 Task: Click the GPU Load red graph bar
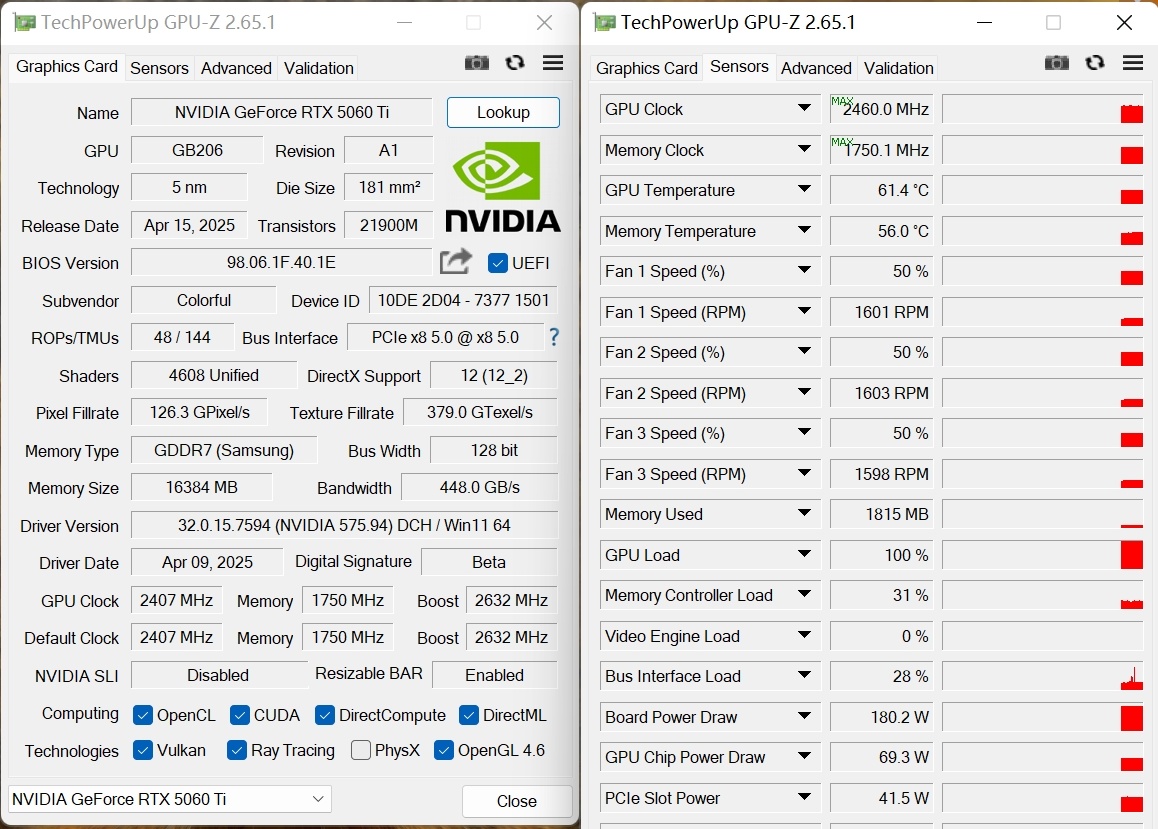point(1132,555)
